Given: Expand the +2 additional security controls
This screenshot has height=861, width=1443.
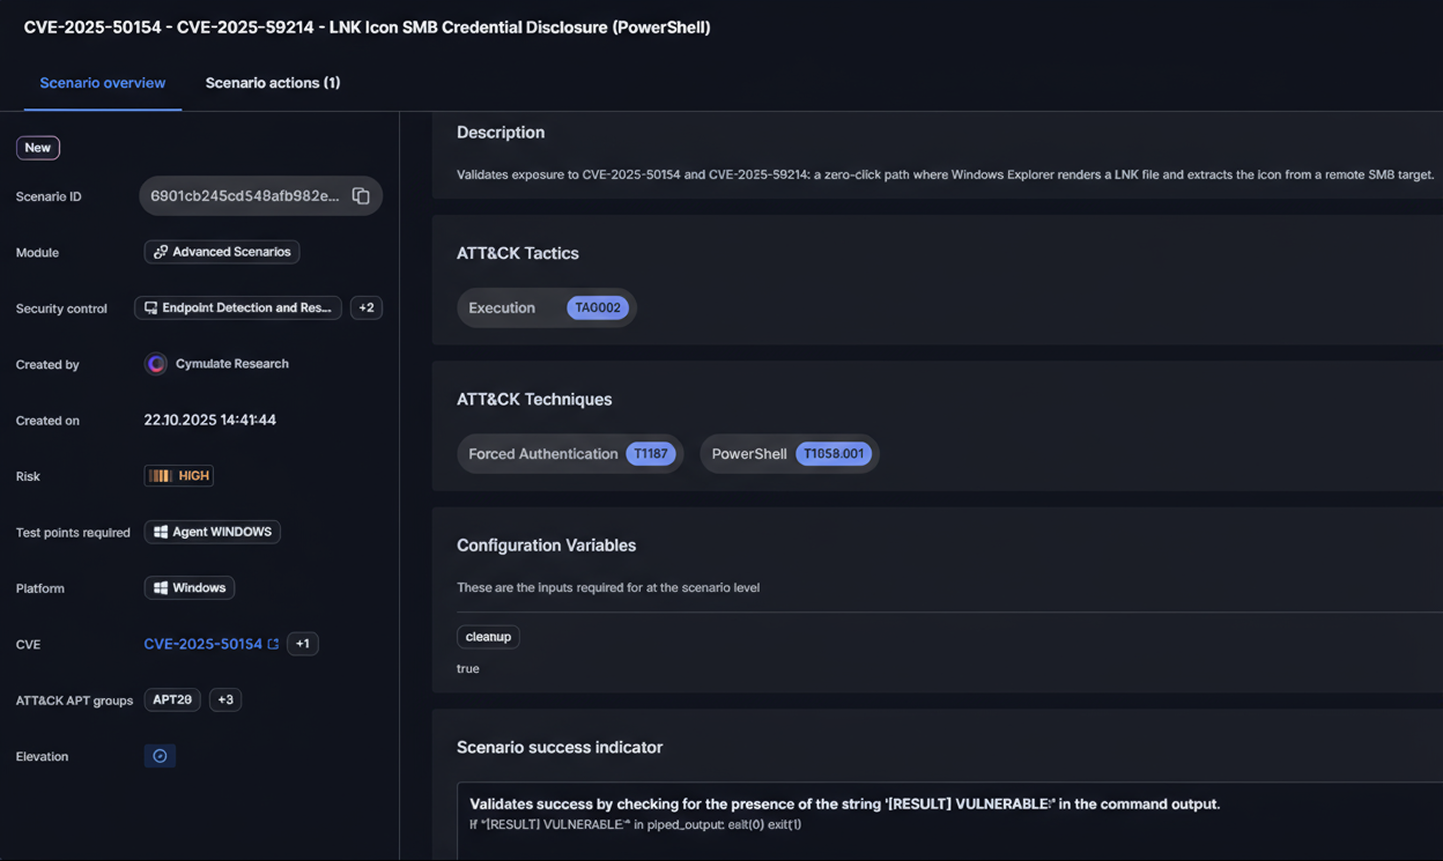Looking at the screenshot, I should 366,308.
